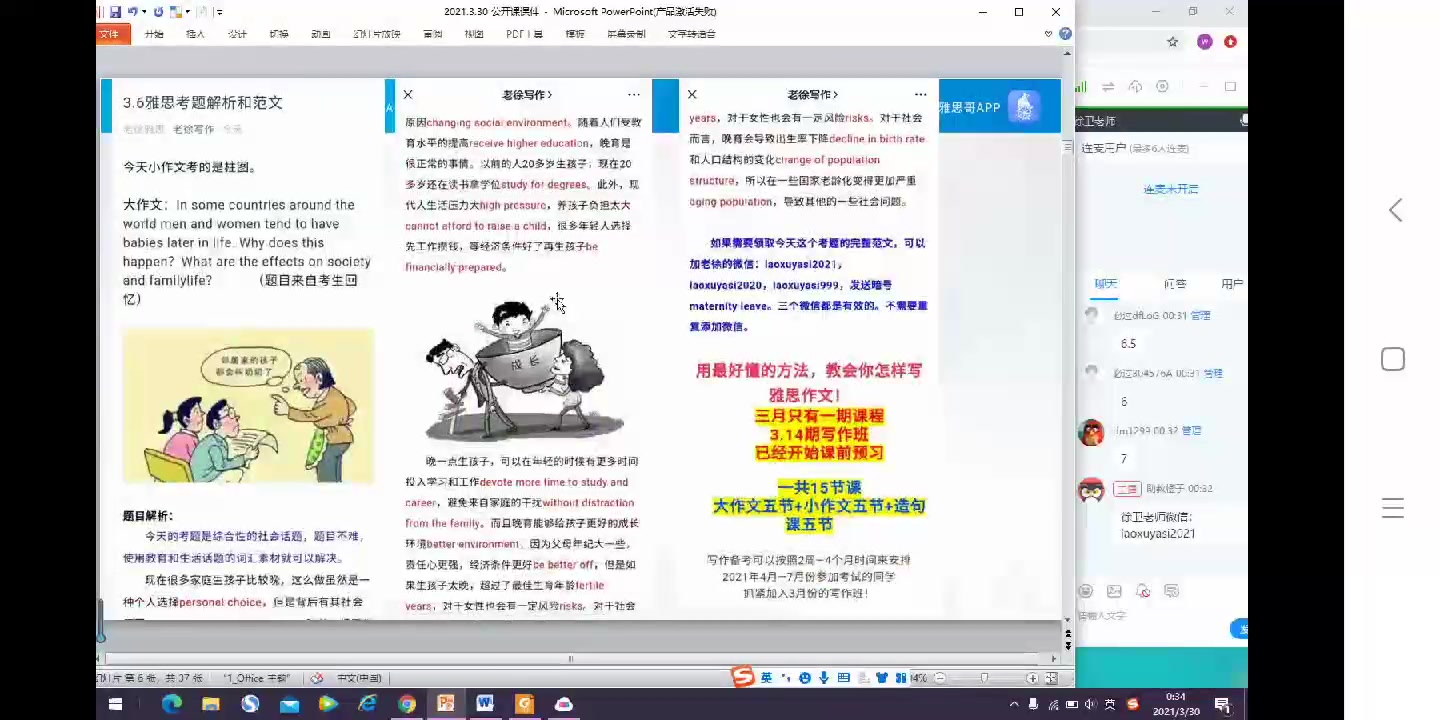Viewport: 1440px width, 720px height.
Task: Switch to the 聊天 tab in chat window
Action: (x=1105, y=284)
